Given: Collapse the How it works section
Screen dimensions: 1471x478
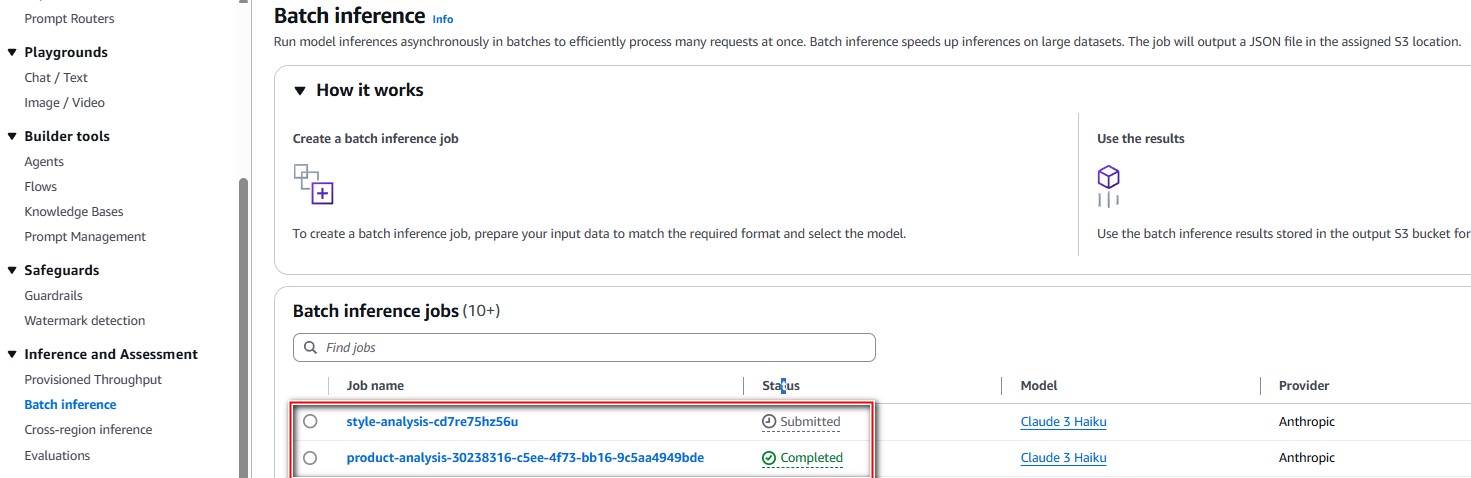Looking at the screenshot, I should point(300,91).
